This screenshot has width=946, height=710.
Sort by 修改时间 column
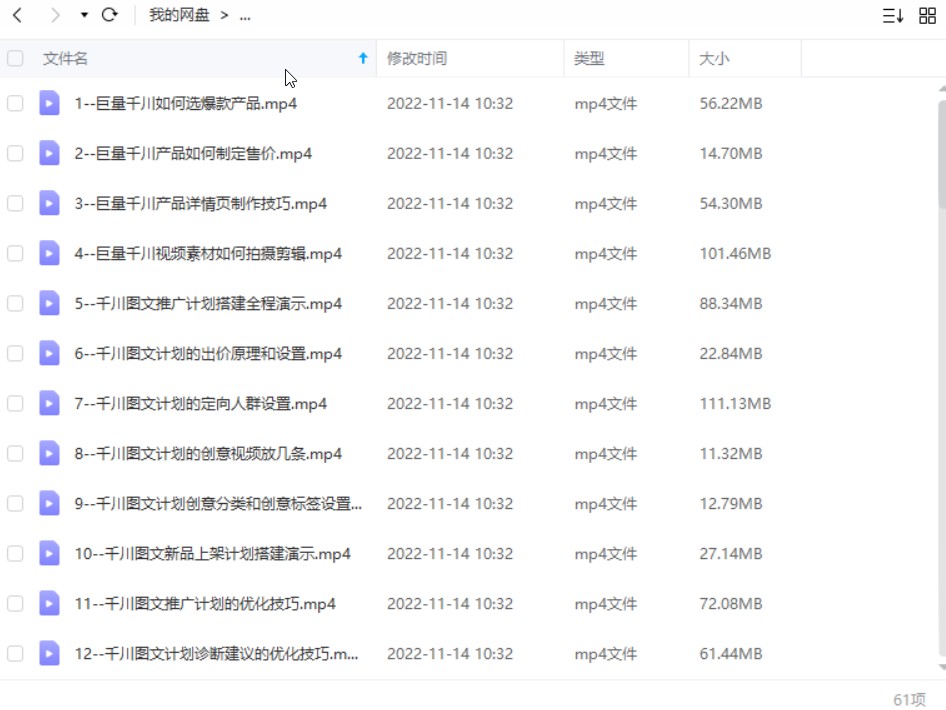[416, 59]
